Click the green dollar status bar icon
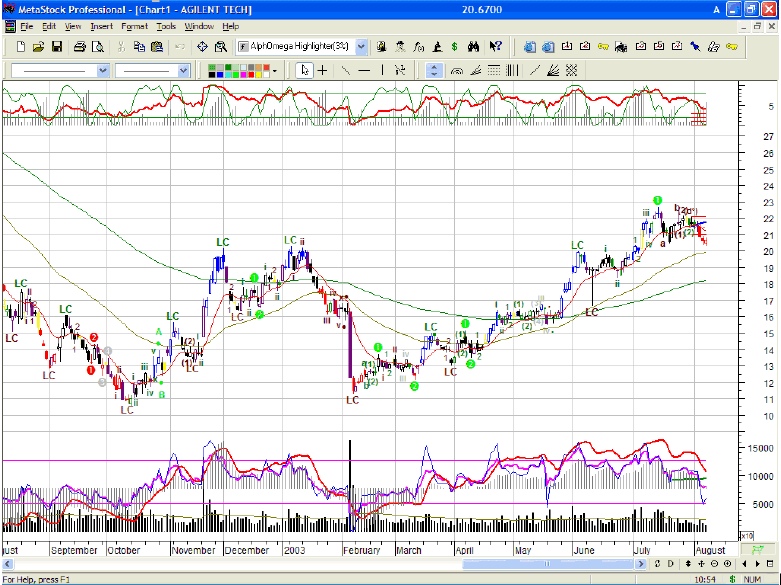This screenshot has height=585, width=781. [732, 579]
